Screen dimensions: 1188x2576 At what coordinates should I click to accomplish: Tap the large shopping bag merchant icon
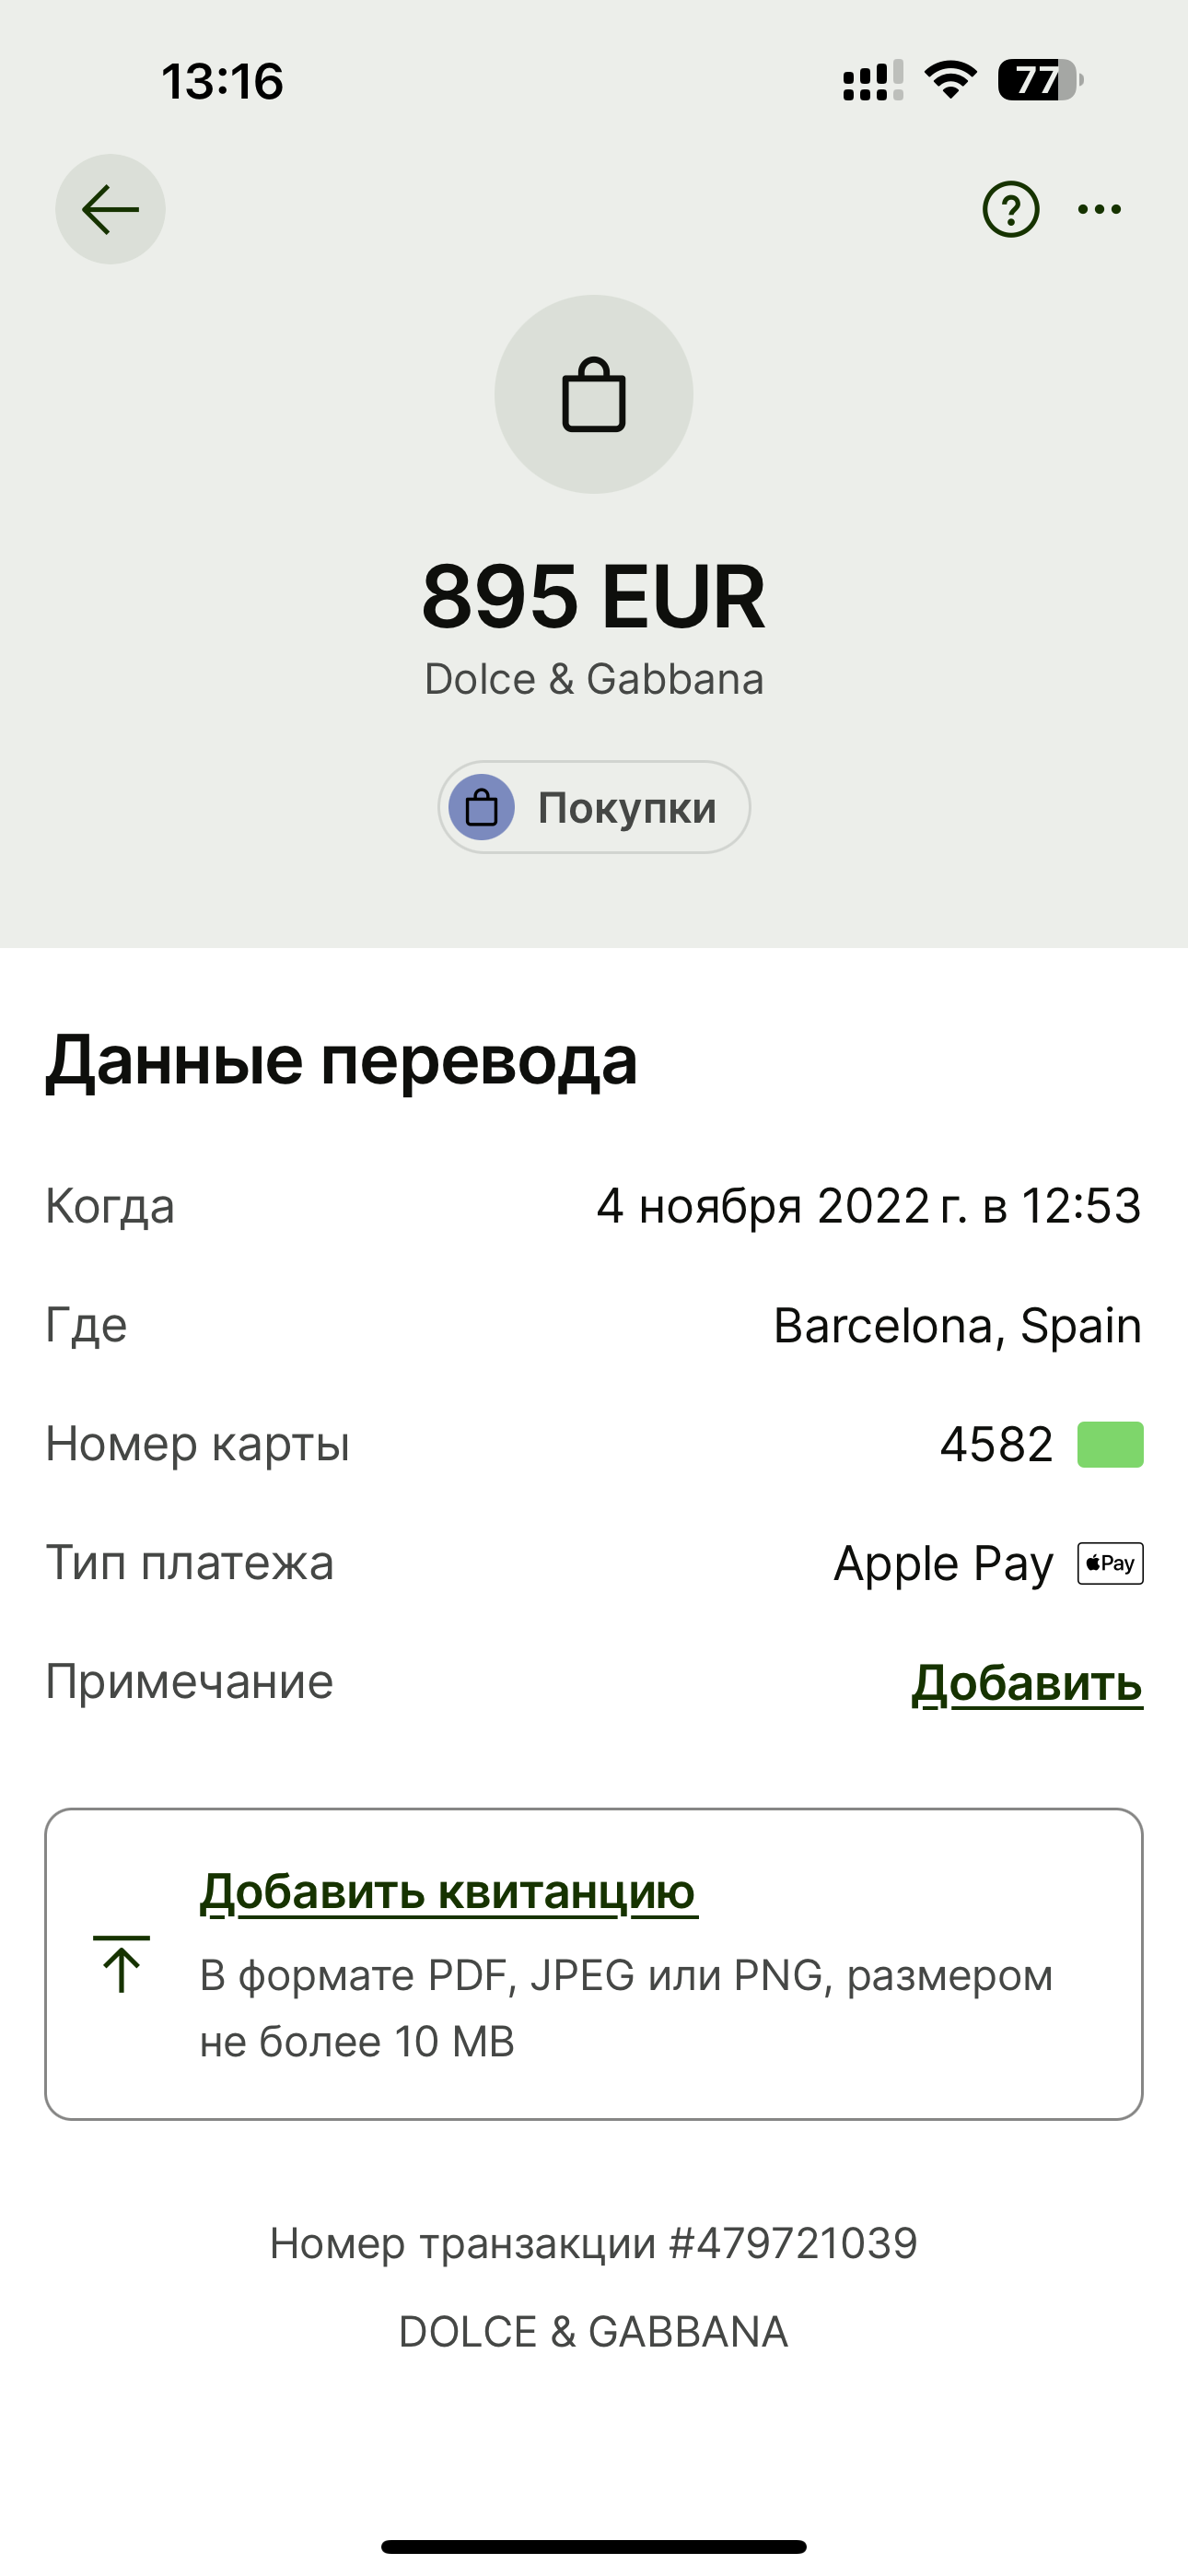[594, 394]
